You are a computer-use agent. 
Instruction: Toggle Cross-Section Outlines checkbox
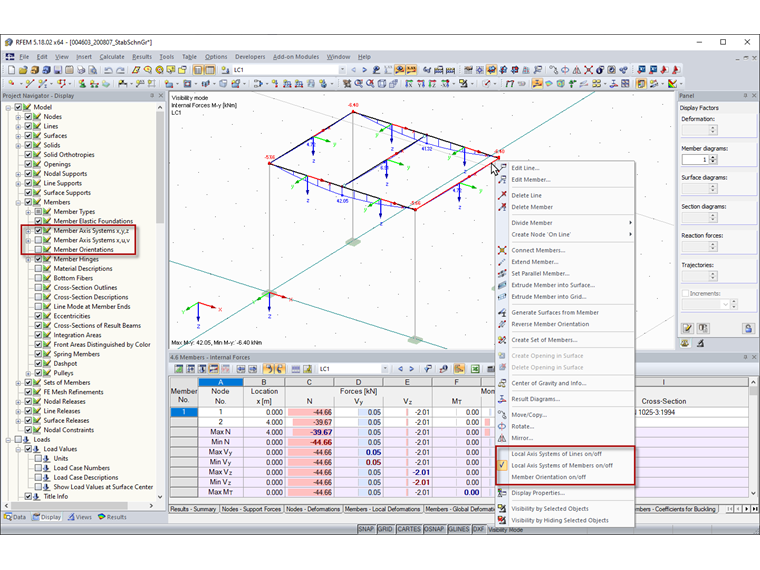(x=38, y=287)
